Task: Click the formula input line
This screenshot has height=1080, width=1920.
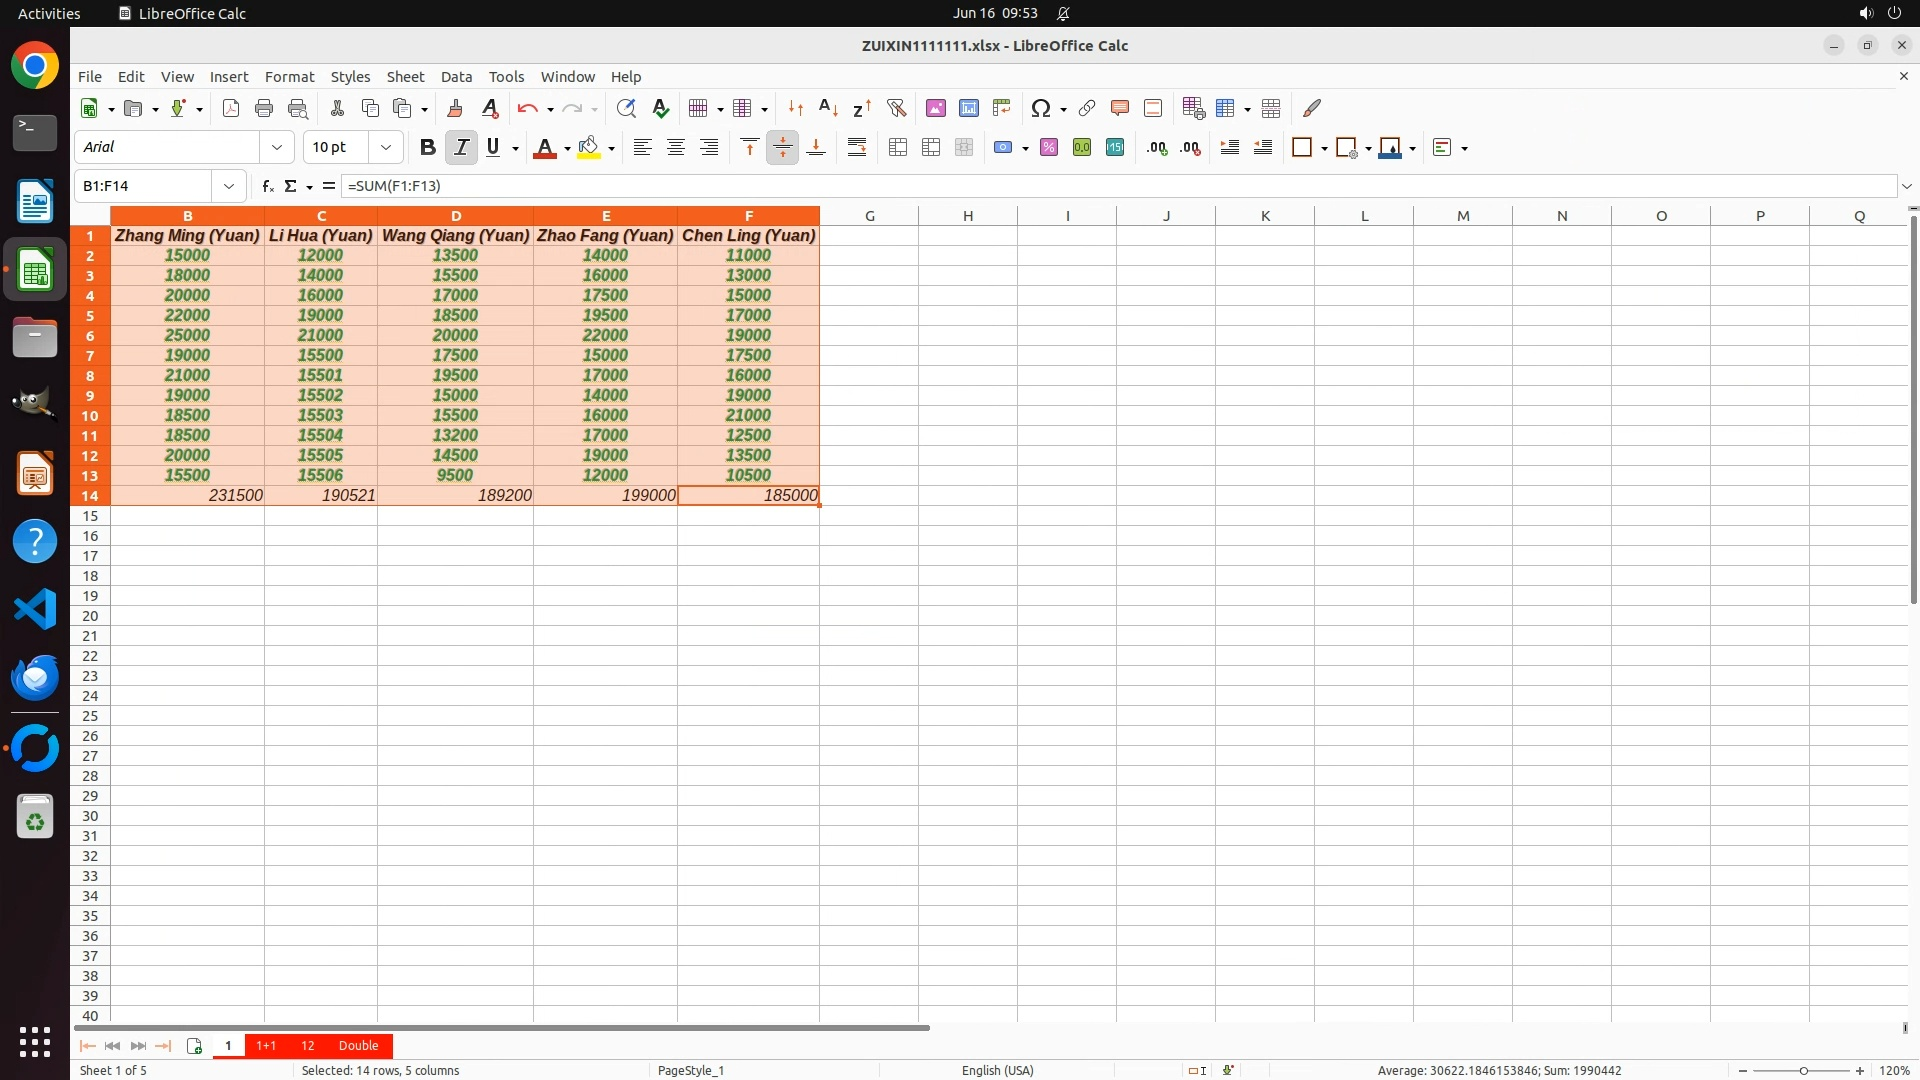Action: (1100, 186)
